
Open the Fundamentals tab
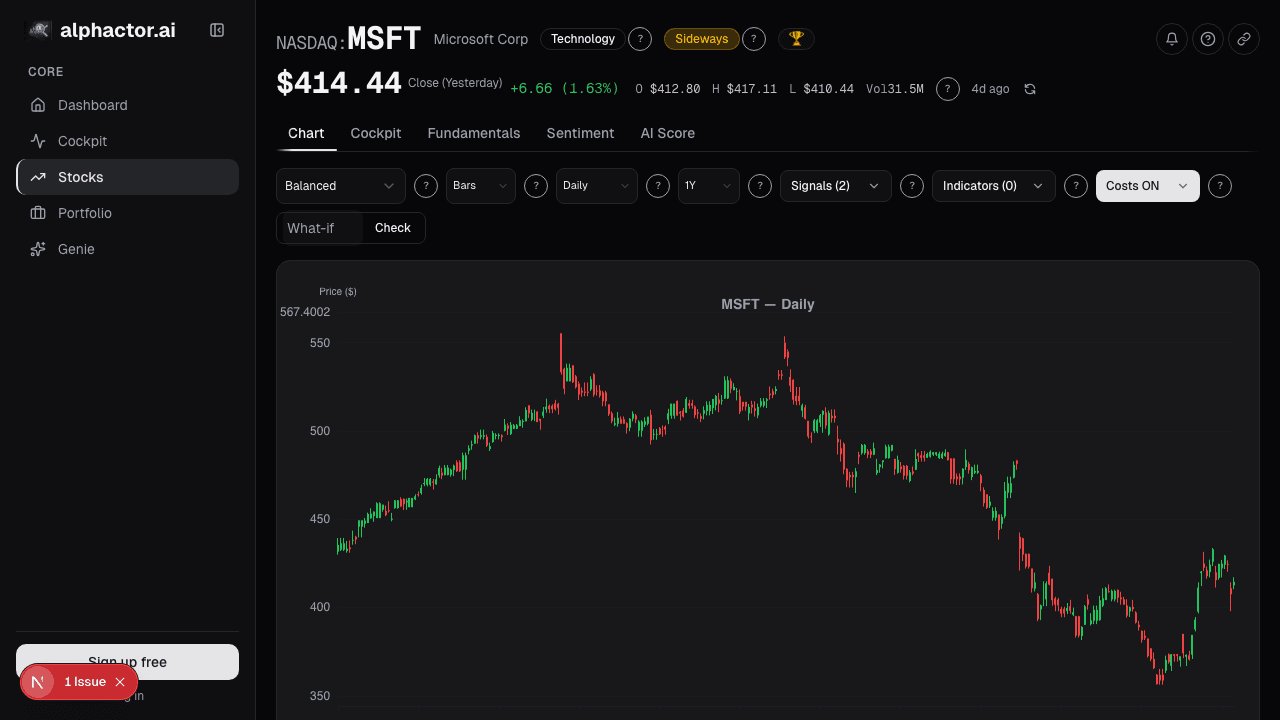coord(474,133)
